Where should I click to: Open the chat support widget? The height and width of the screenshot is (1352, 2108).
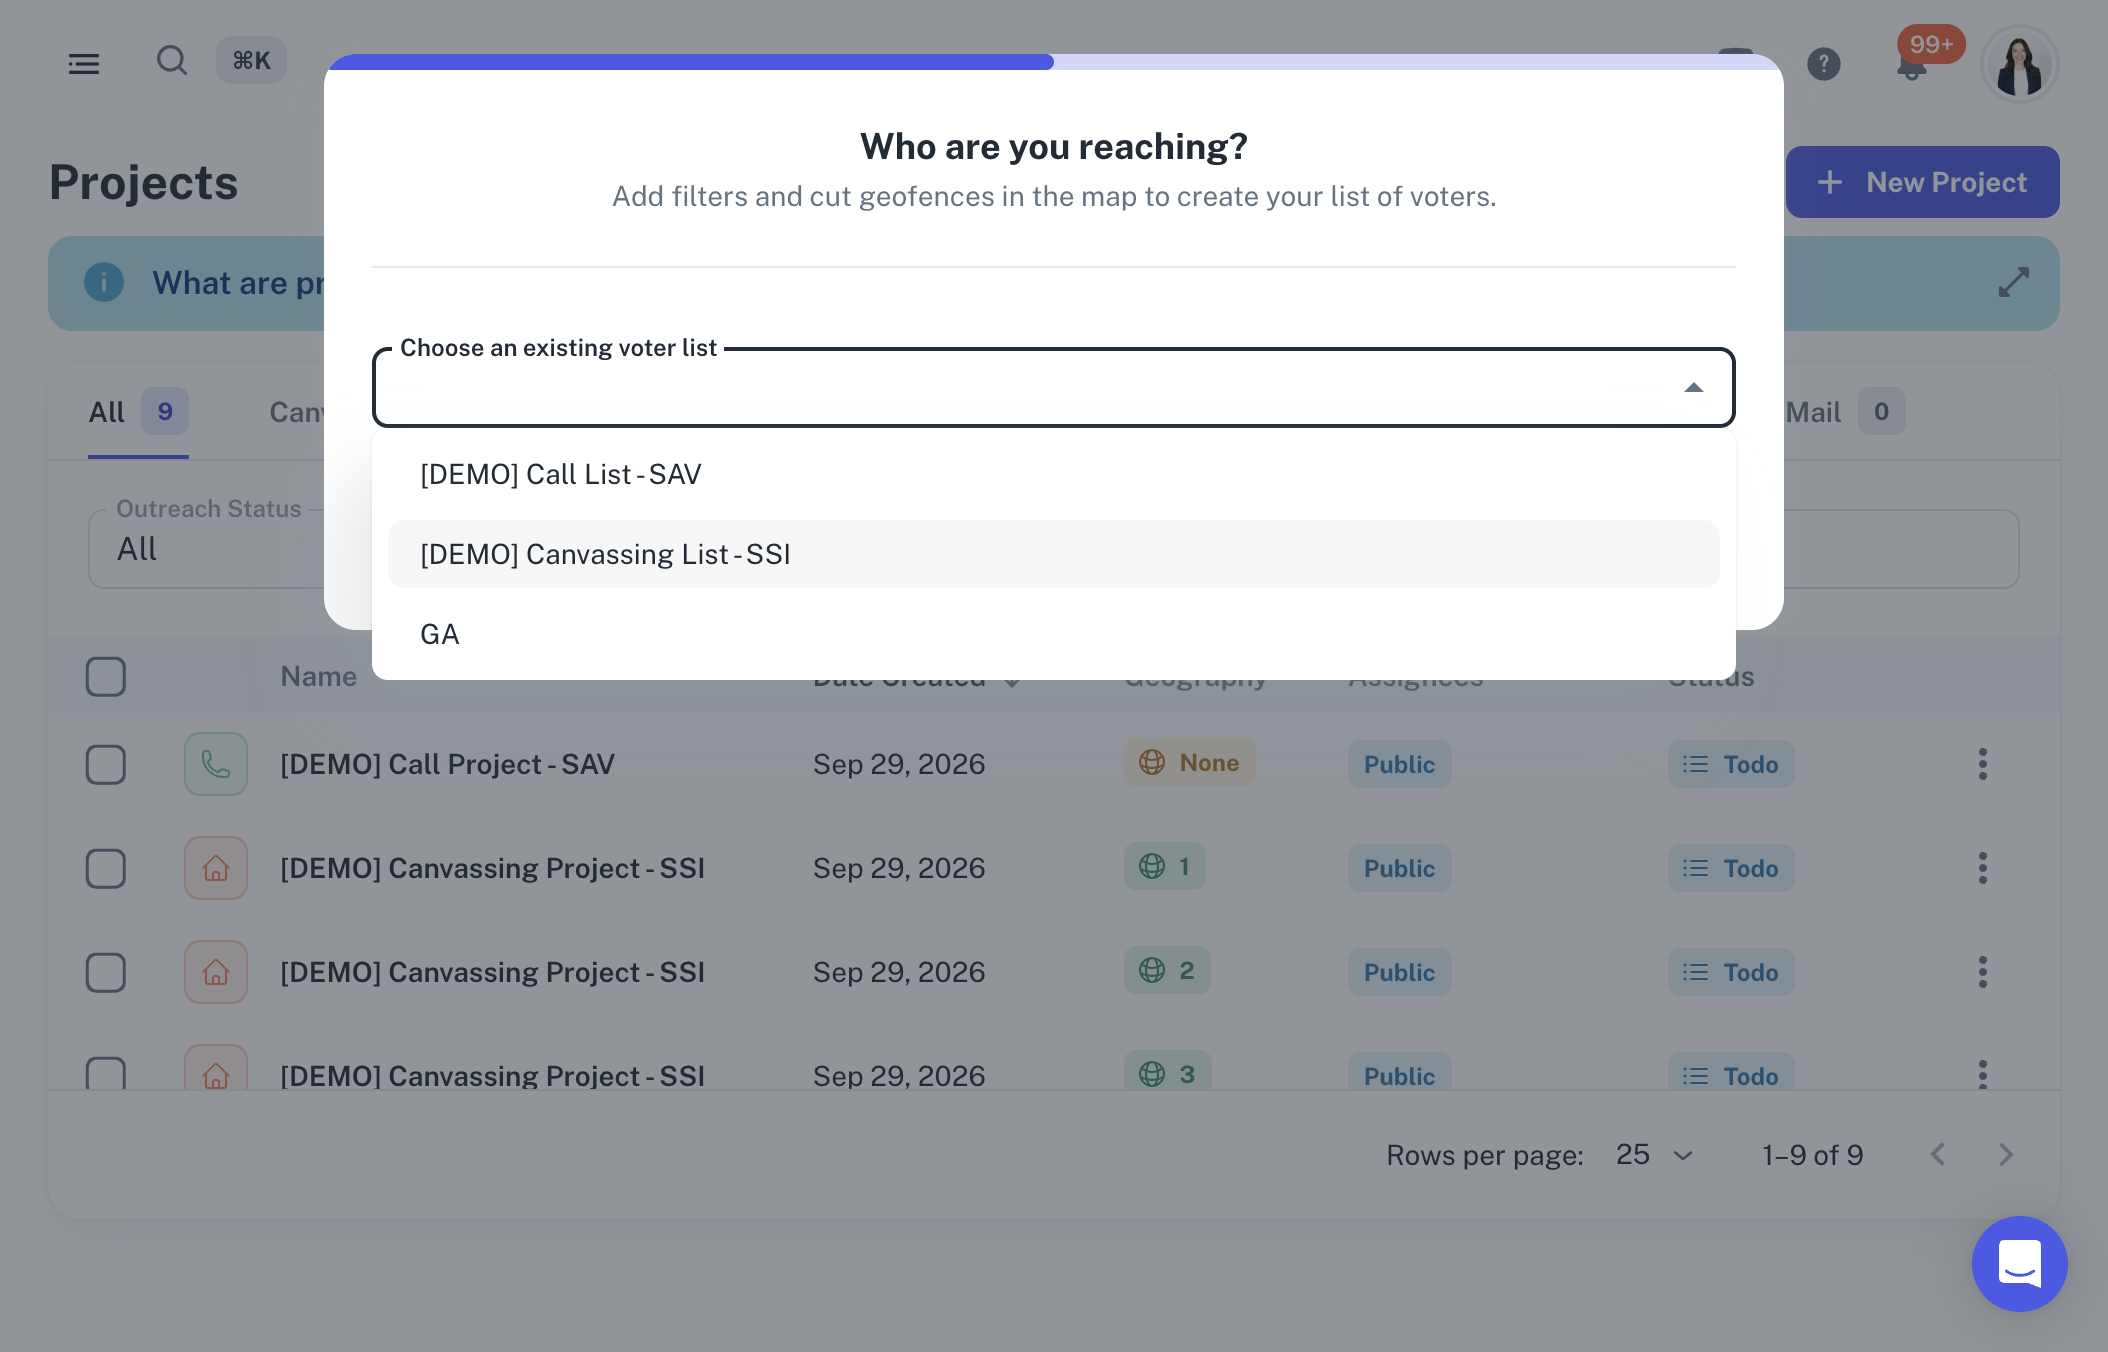pyautogui.click(x=2020, y=1264)
